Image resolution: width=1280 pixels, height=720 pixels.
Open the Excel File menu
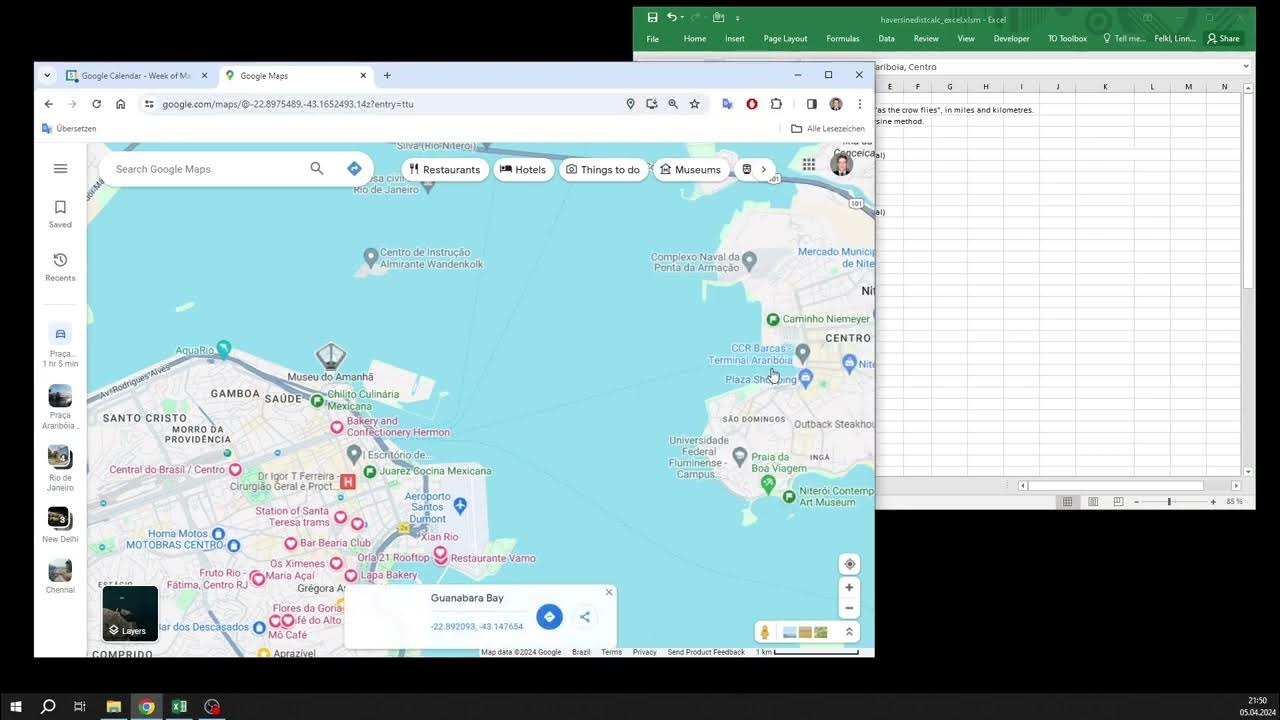point(653,39)
